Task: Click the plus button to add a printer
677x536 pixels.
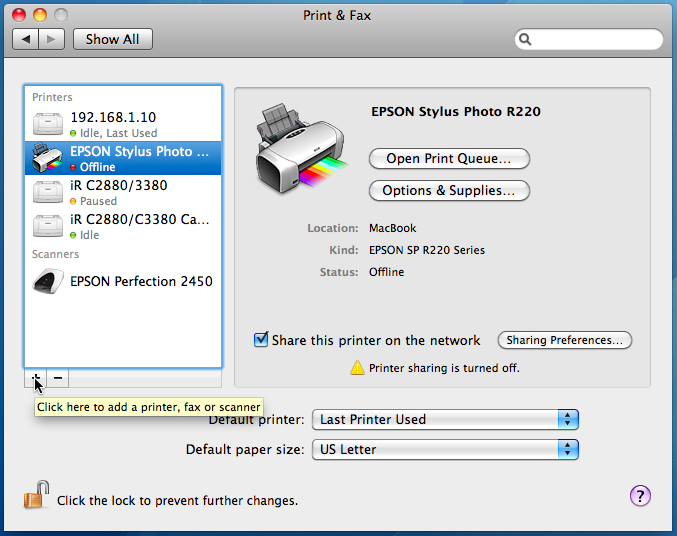Action: [35, 378]
